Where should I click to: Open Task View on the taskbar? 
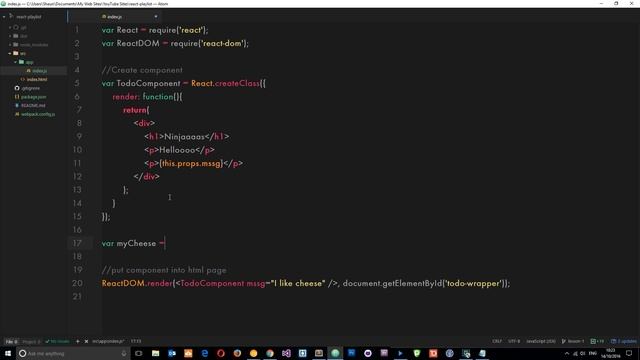139,353
